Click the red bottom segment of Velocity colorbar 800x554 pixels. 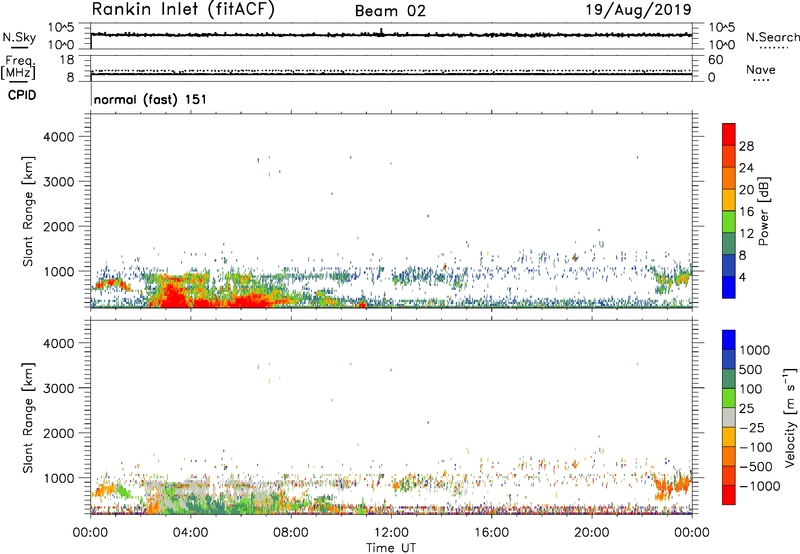(x=729, y=495)
